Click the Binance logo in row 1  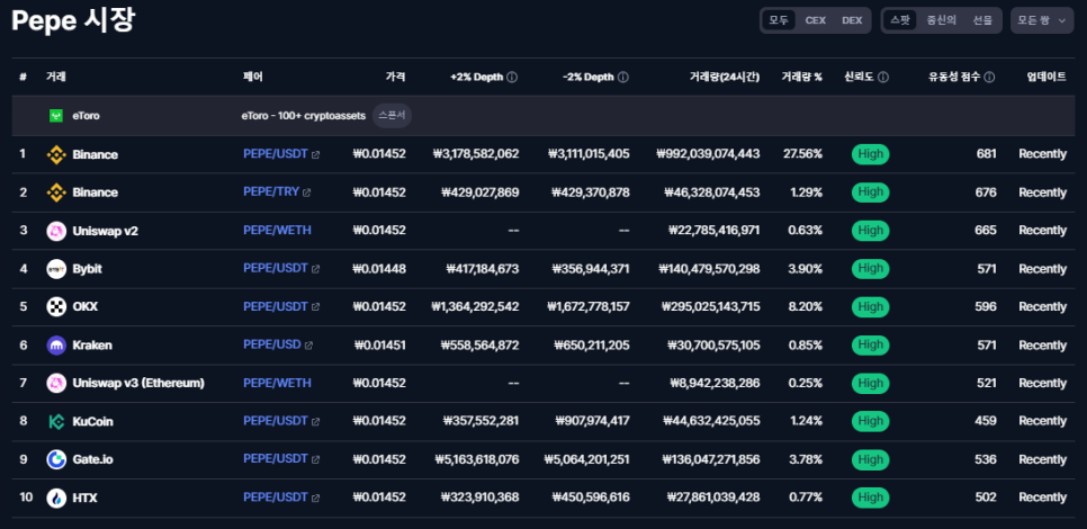56,155
